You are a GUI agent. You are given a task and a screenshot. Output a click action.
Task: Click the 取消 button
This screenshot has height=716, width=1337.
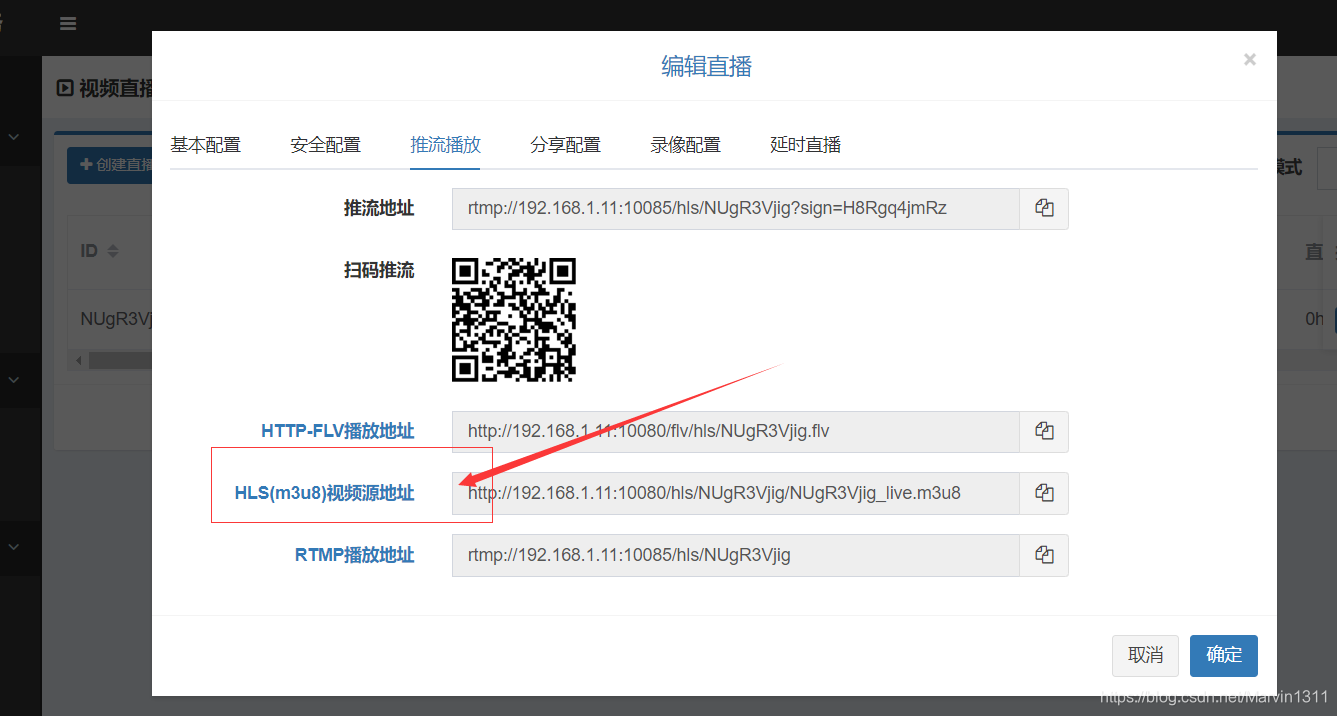1145,656
